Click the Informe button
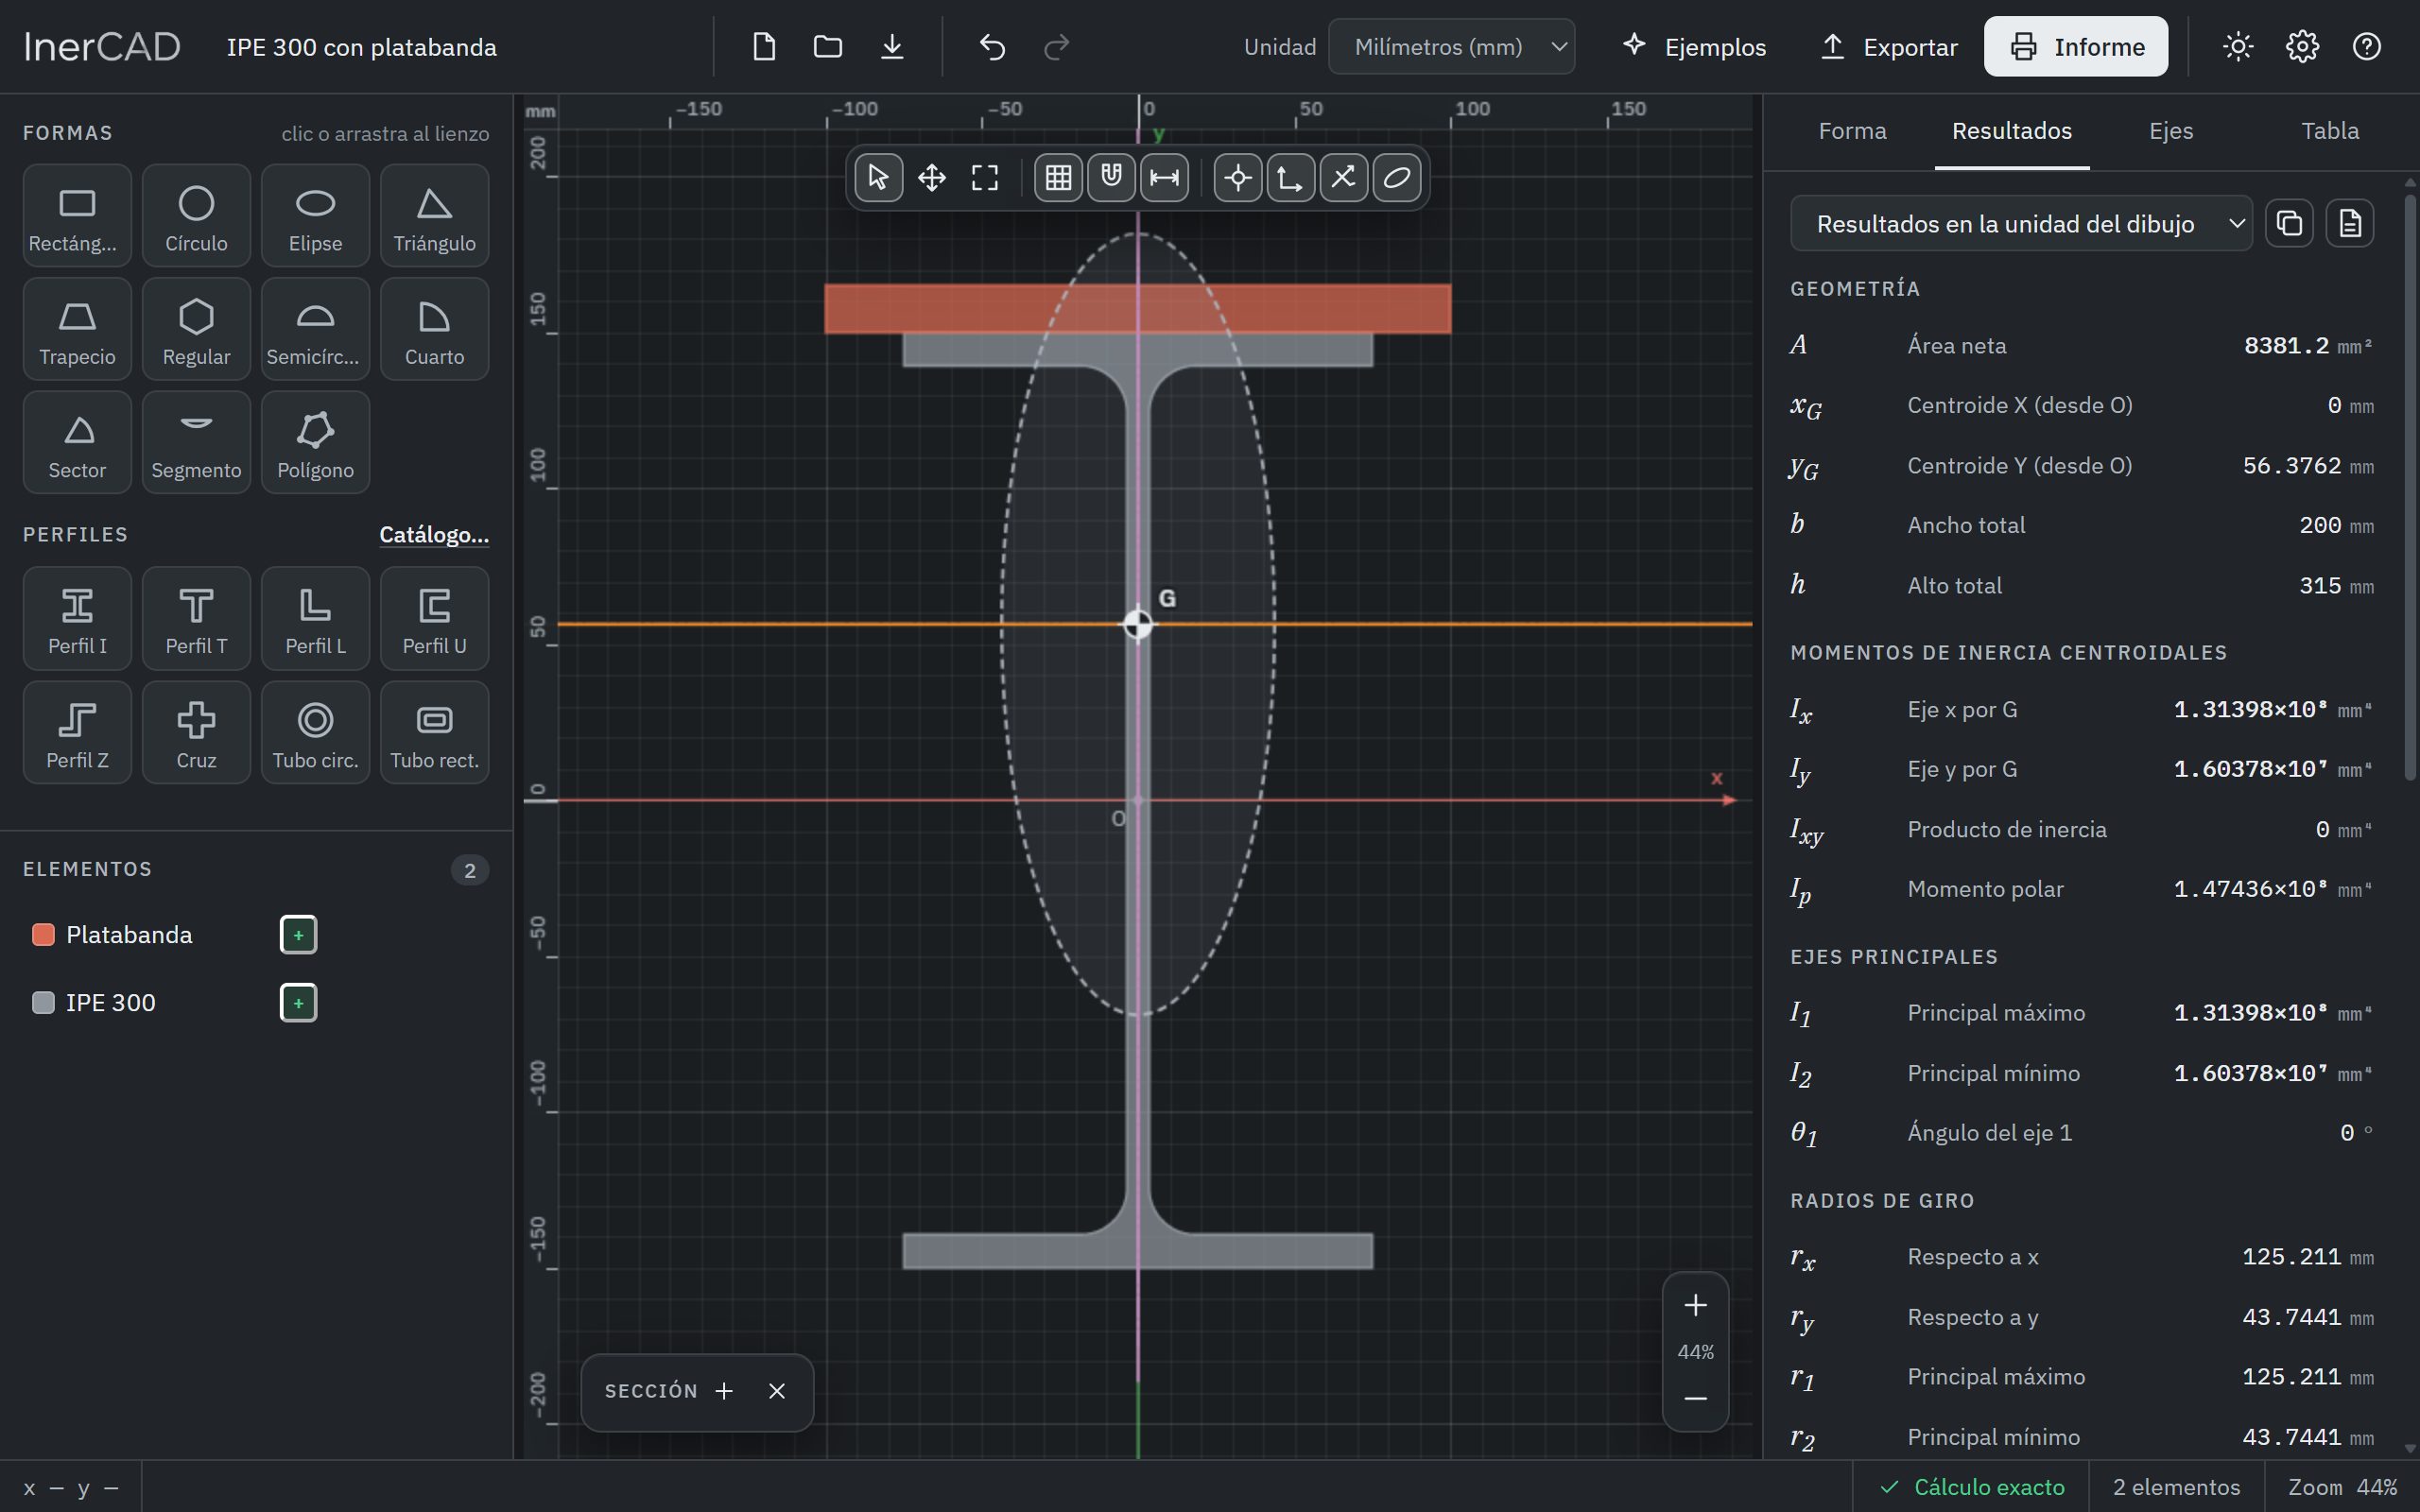The height and width of the screenshot is (1512, 2420). (x=2076, y=47)
